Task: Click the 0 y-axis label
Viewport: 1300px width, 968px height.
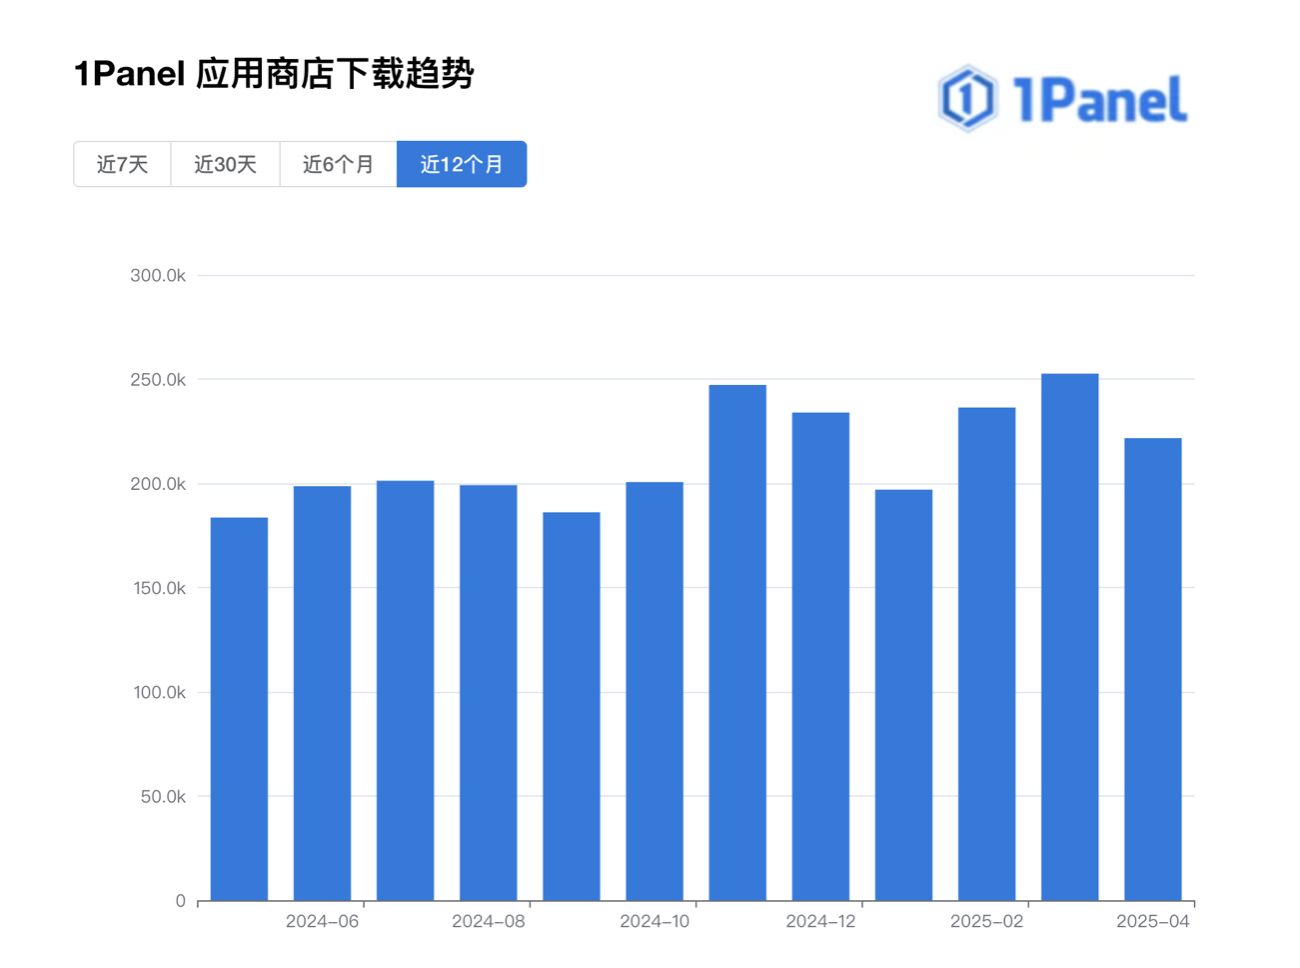Action: pos(181,901)
